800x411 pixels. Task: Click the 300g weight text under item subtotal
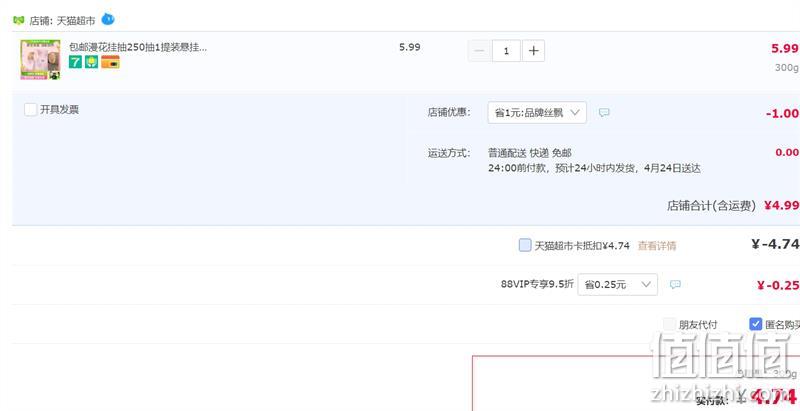786,68
